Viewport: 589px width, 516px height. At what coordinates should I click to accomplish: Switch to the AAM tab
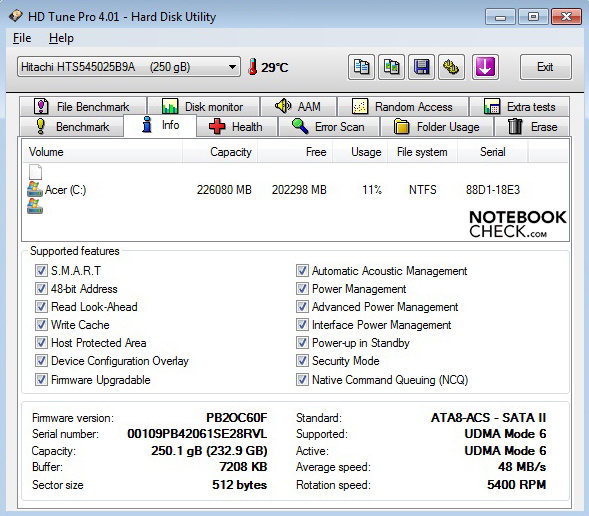(x=299, y=107)
